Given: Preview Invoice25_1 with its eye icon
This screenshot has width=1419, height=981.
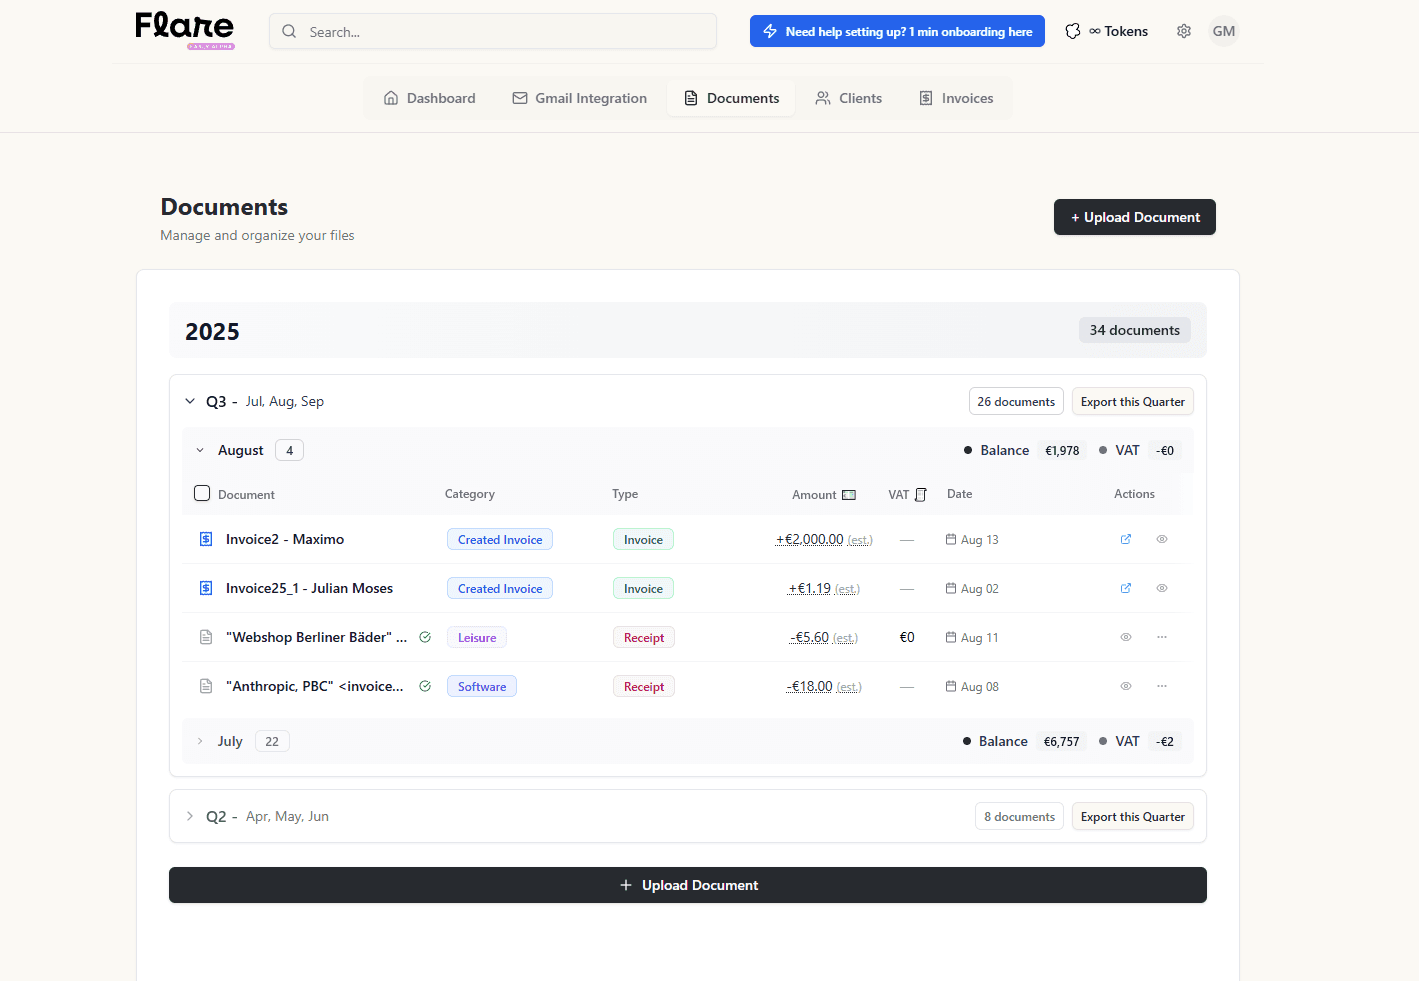Looking at the screenshot, I should point(1161,588).
